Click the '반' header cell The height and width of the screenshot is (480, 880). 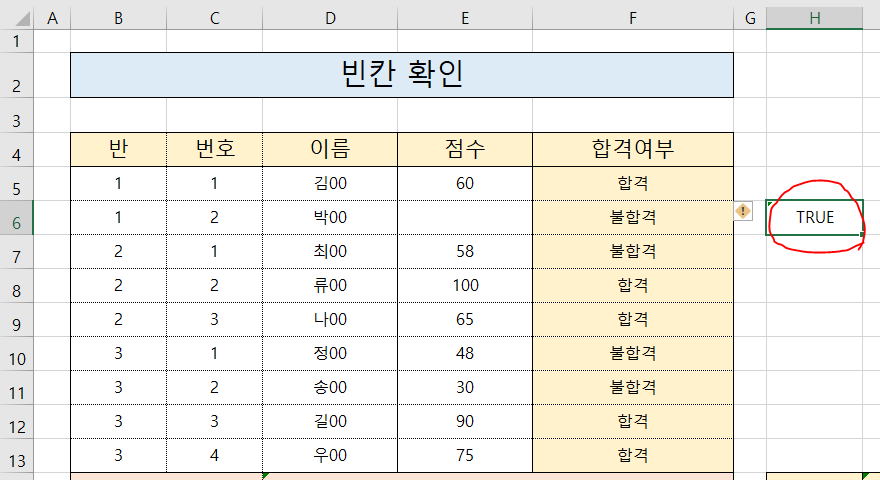tap(118, 149)
